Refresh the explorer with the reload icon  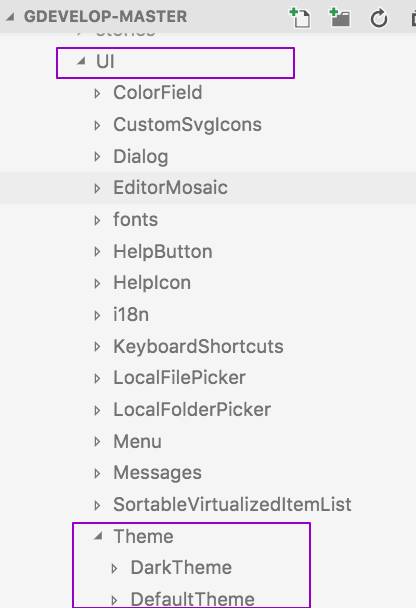[x=378, y=18]
